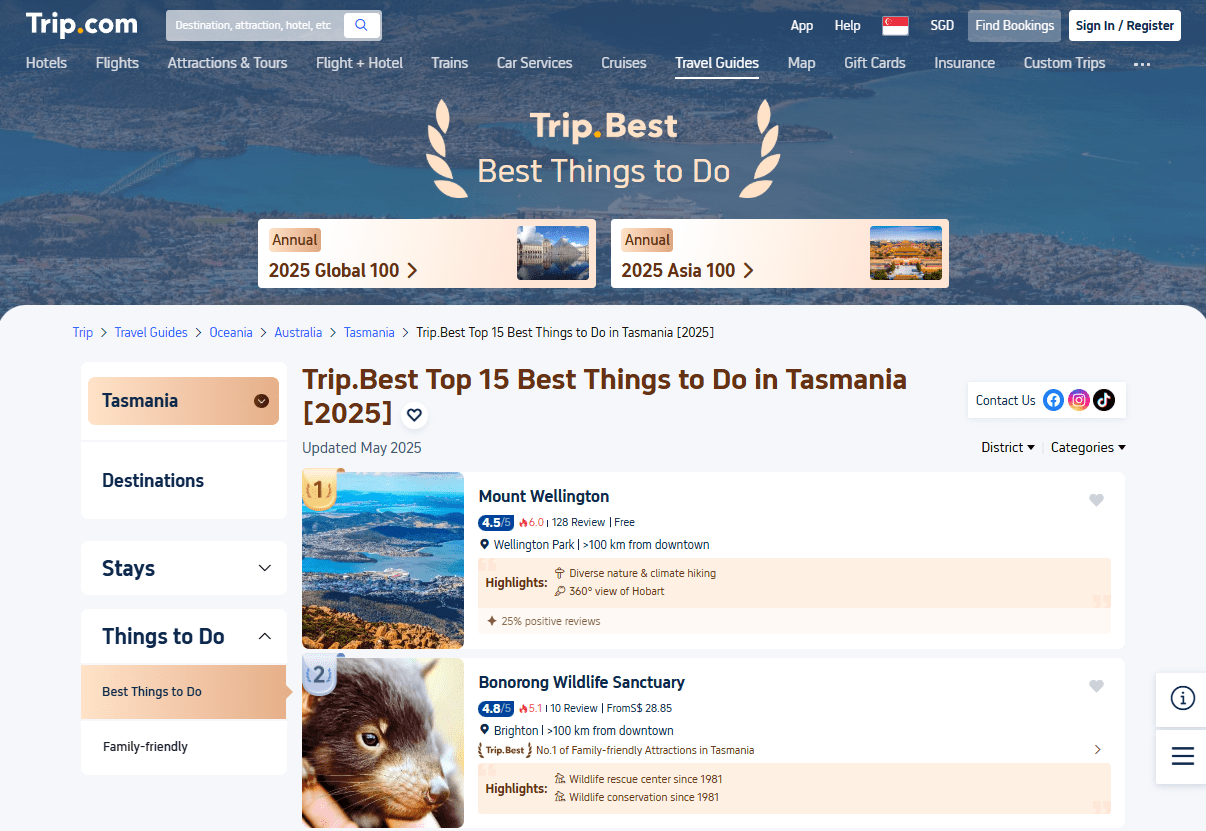Open the Instagram contact icon

pyautogui.click(x=1078, y=400)
